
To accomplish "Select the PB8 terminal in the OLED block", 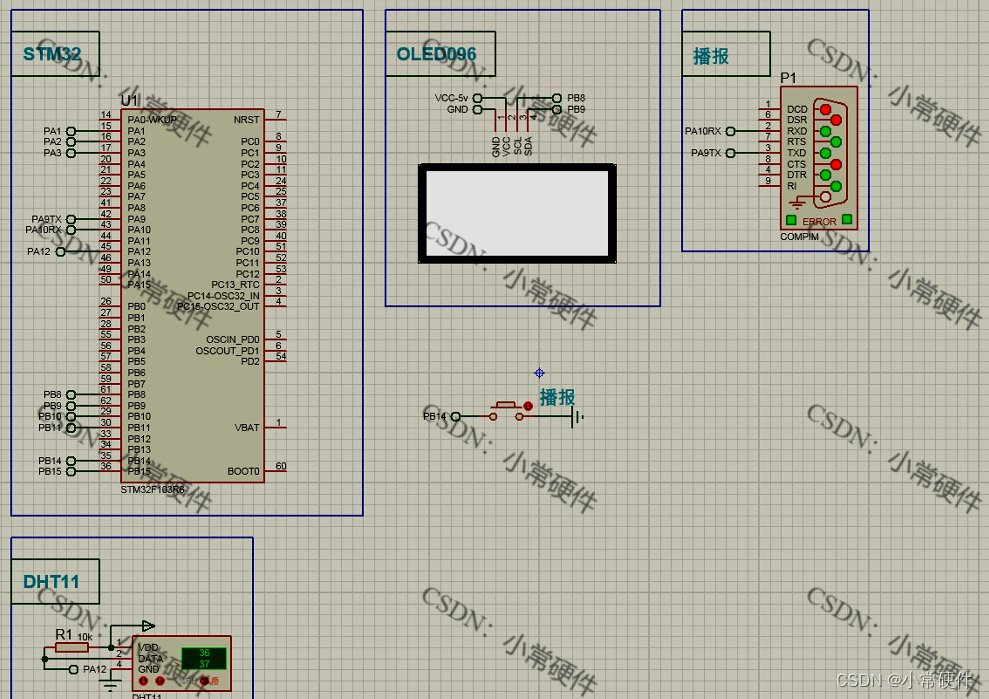I will pos(557,98).
